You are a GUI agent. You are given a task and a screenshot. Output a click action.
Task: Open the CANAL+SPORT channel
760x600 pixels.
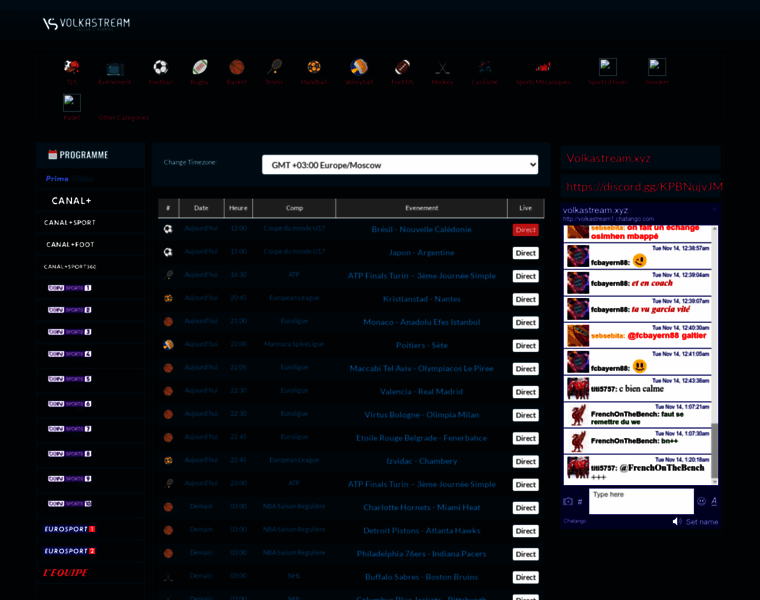(x=70, y=222)
